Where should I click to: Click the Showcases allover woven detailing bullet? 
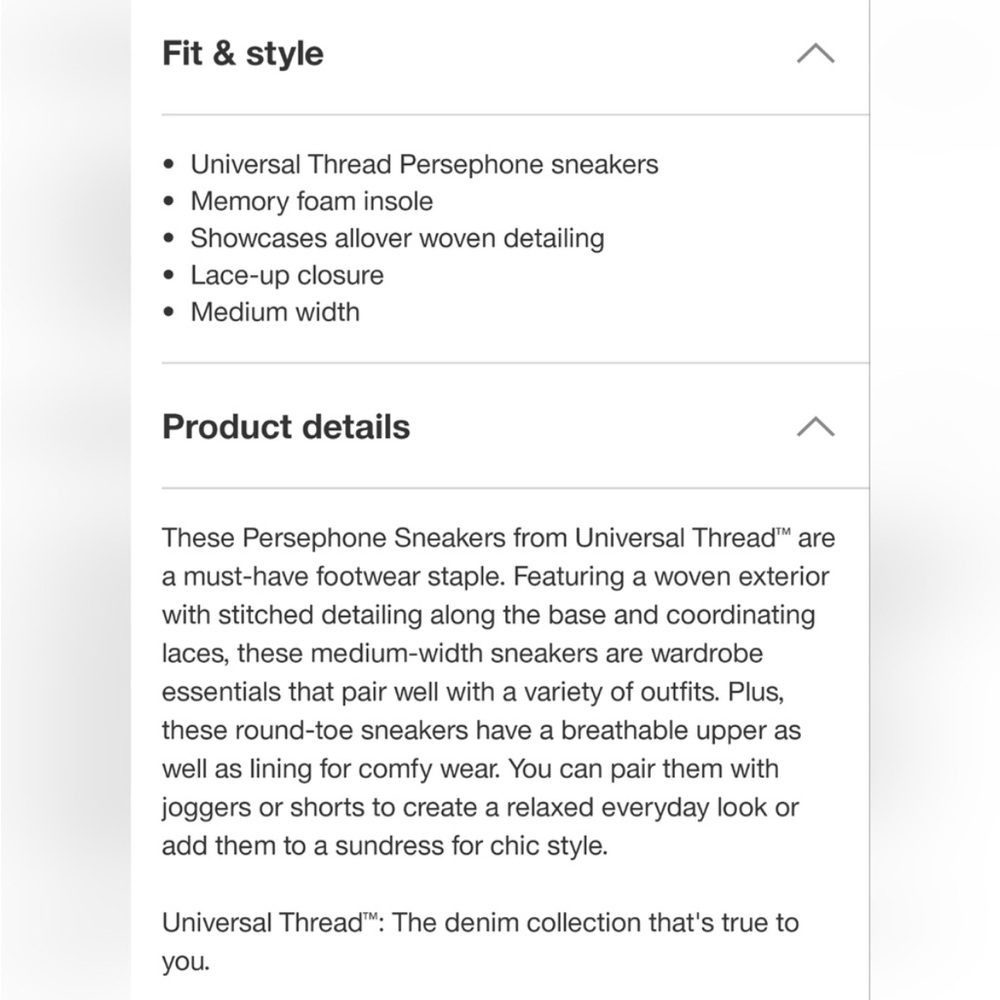[x=398, y=238]
